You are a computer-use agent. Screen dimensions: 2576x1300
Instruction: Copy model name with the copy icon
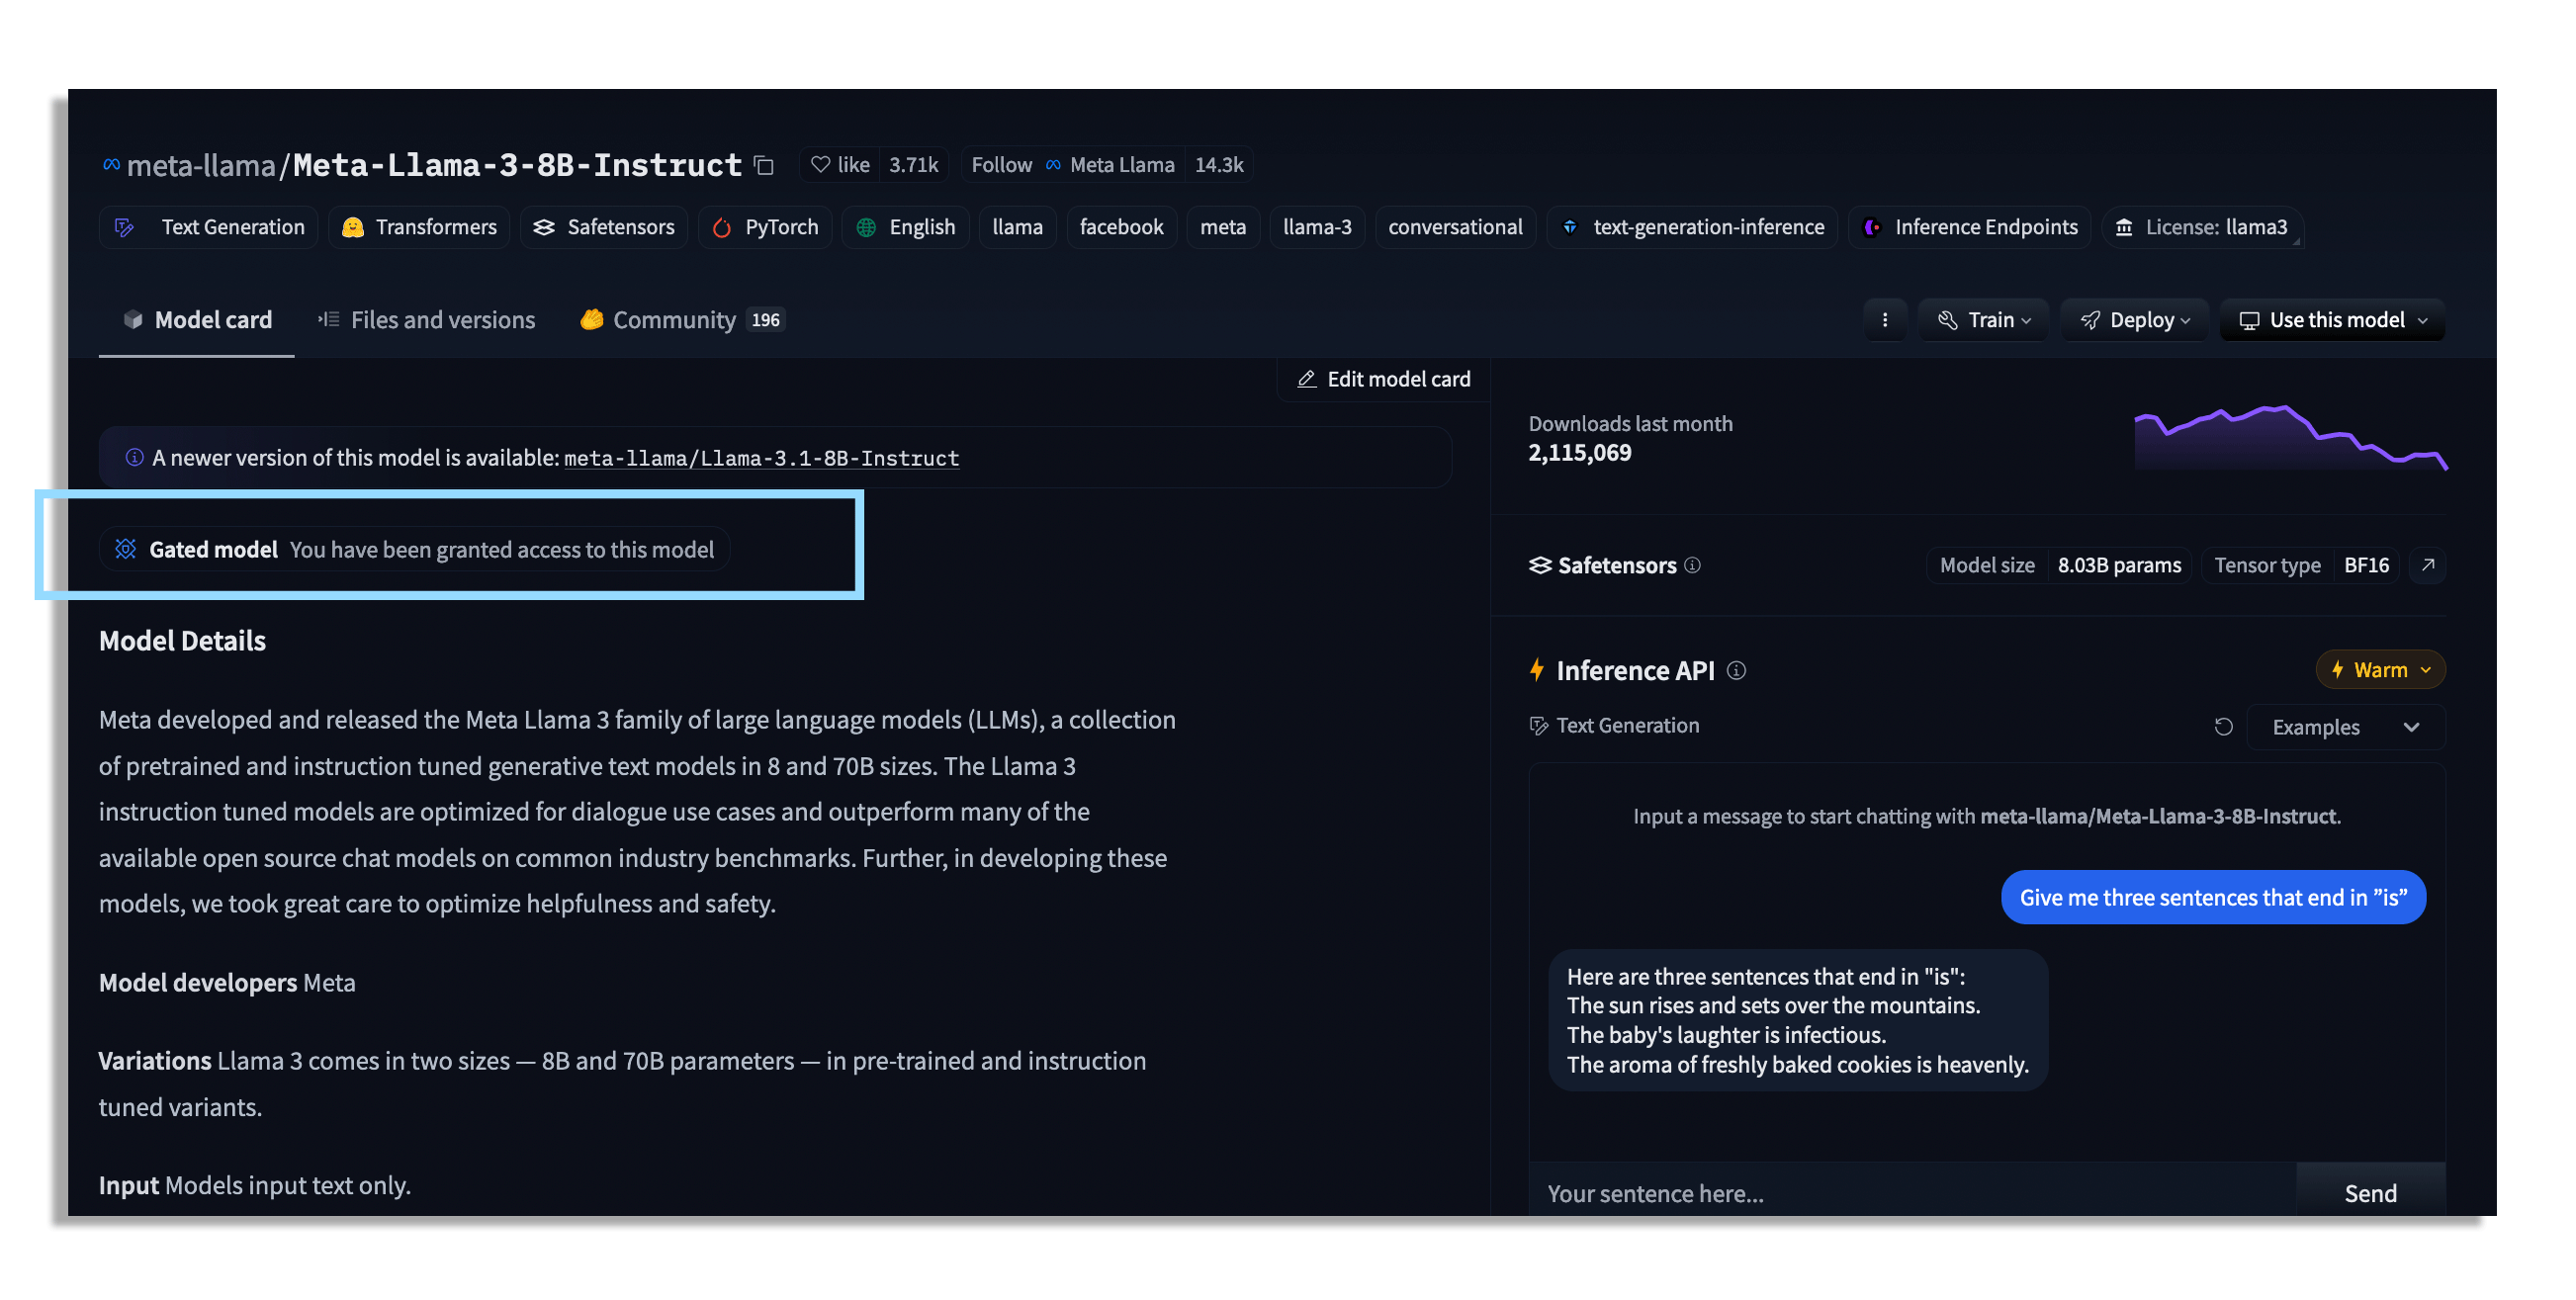pos(764,165)
